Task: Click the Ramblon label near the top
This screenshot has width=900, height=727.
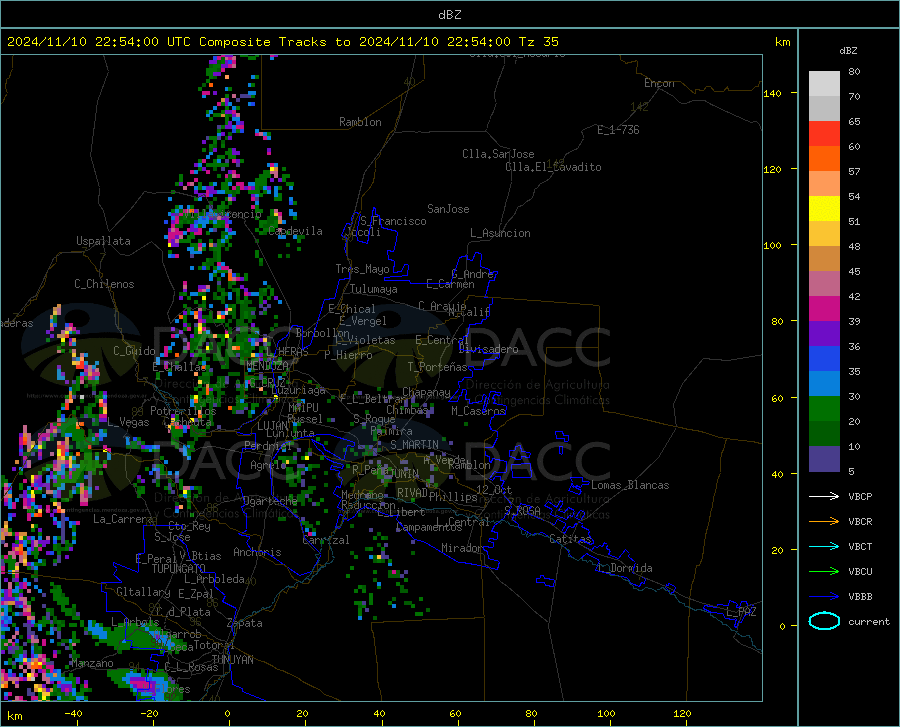Action: (360, 122)
